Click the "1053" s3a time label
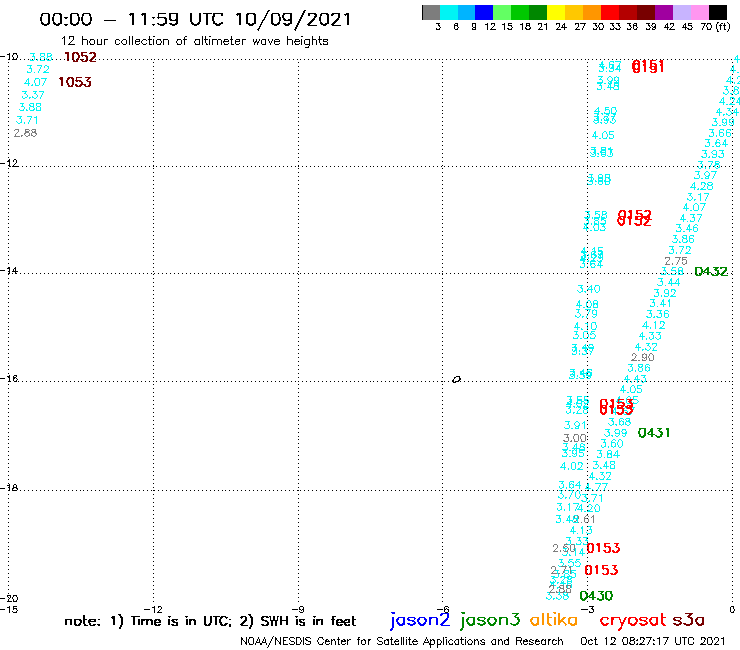 point(75,82)
